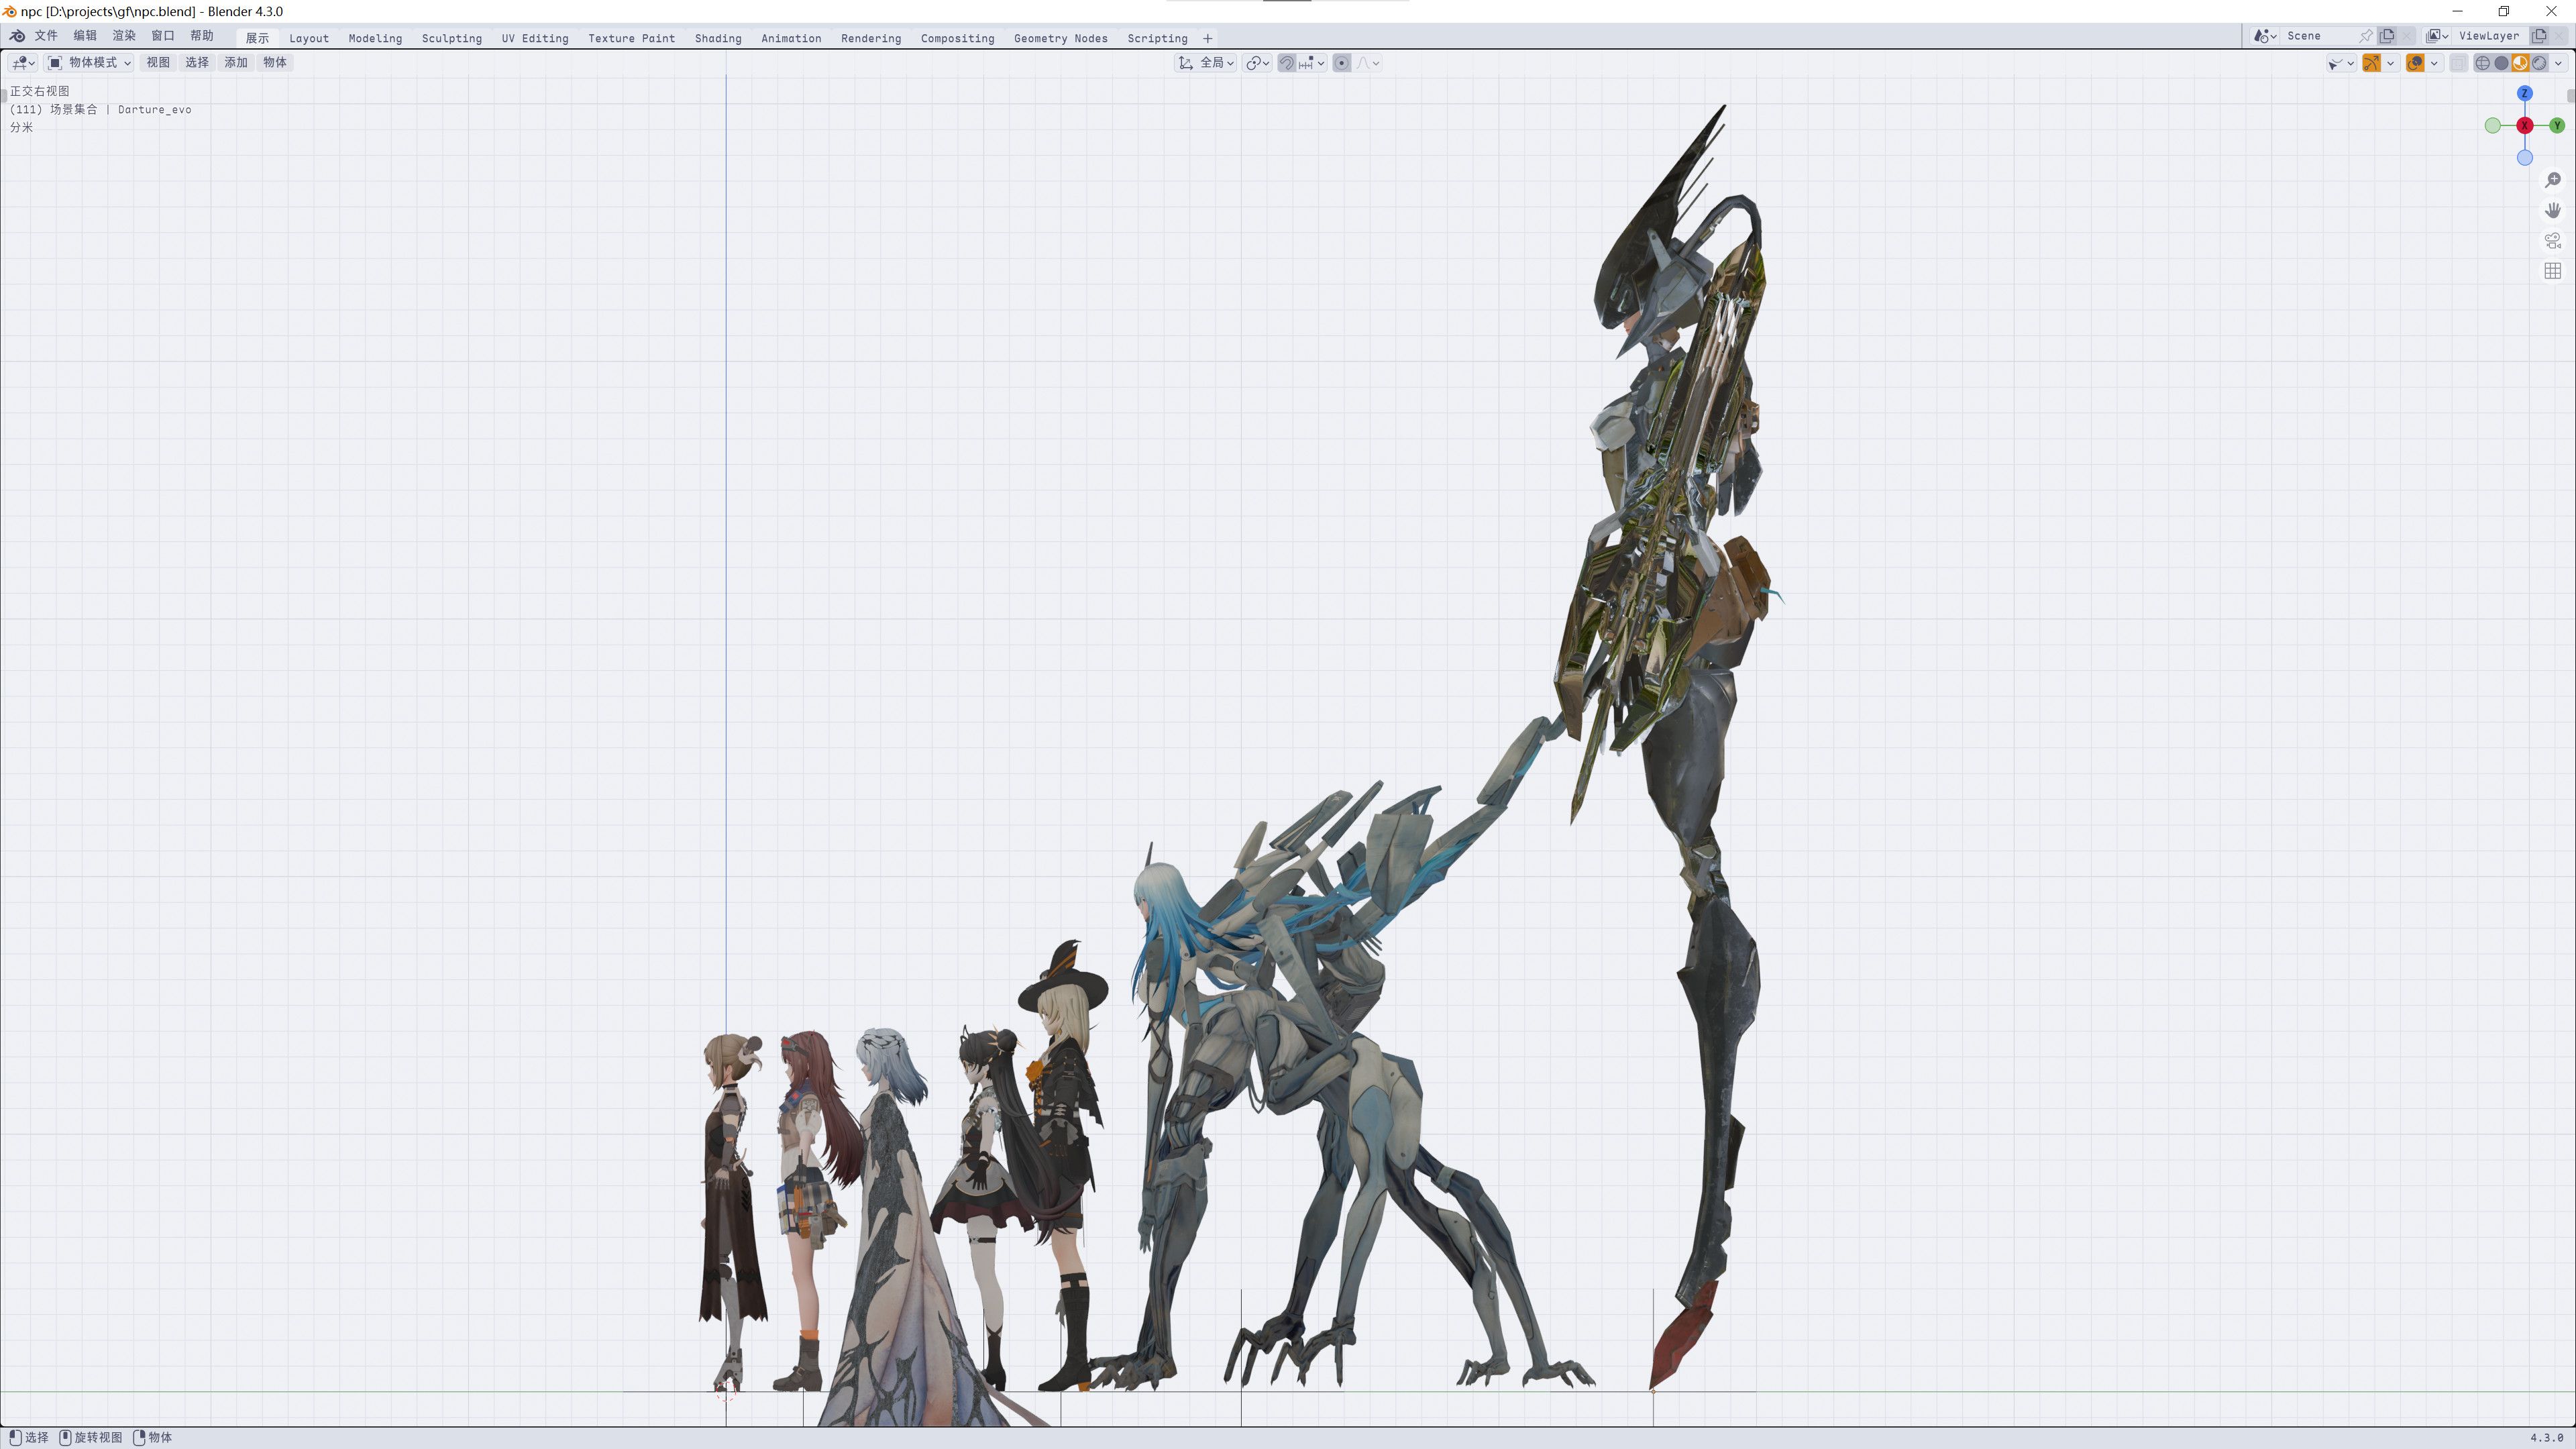
Task: Switch to the 展示 workspace tab
Action: (x=257, y=38)
